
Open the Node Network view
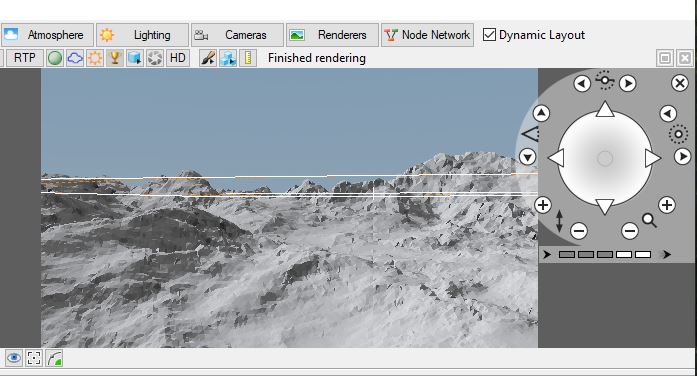click(x=427, y=35)
